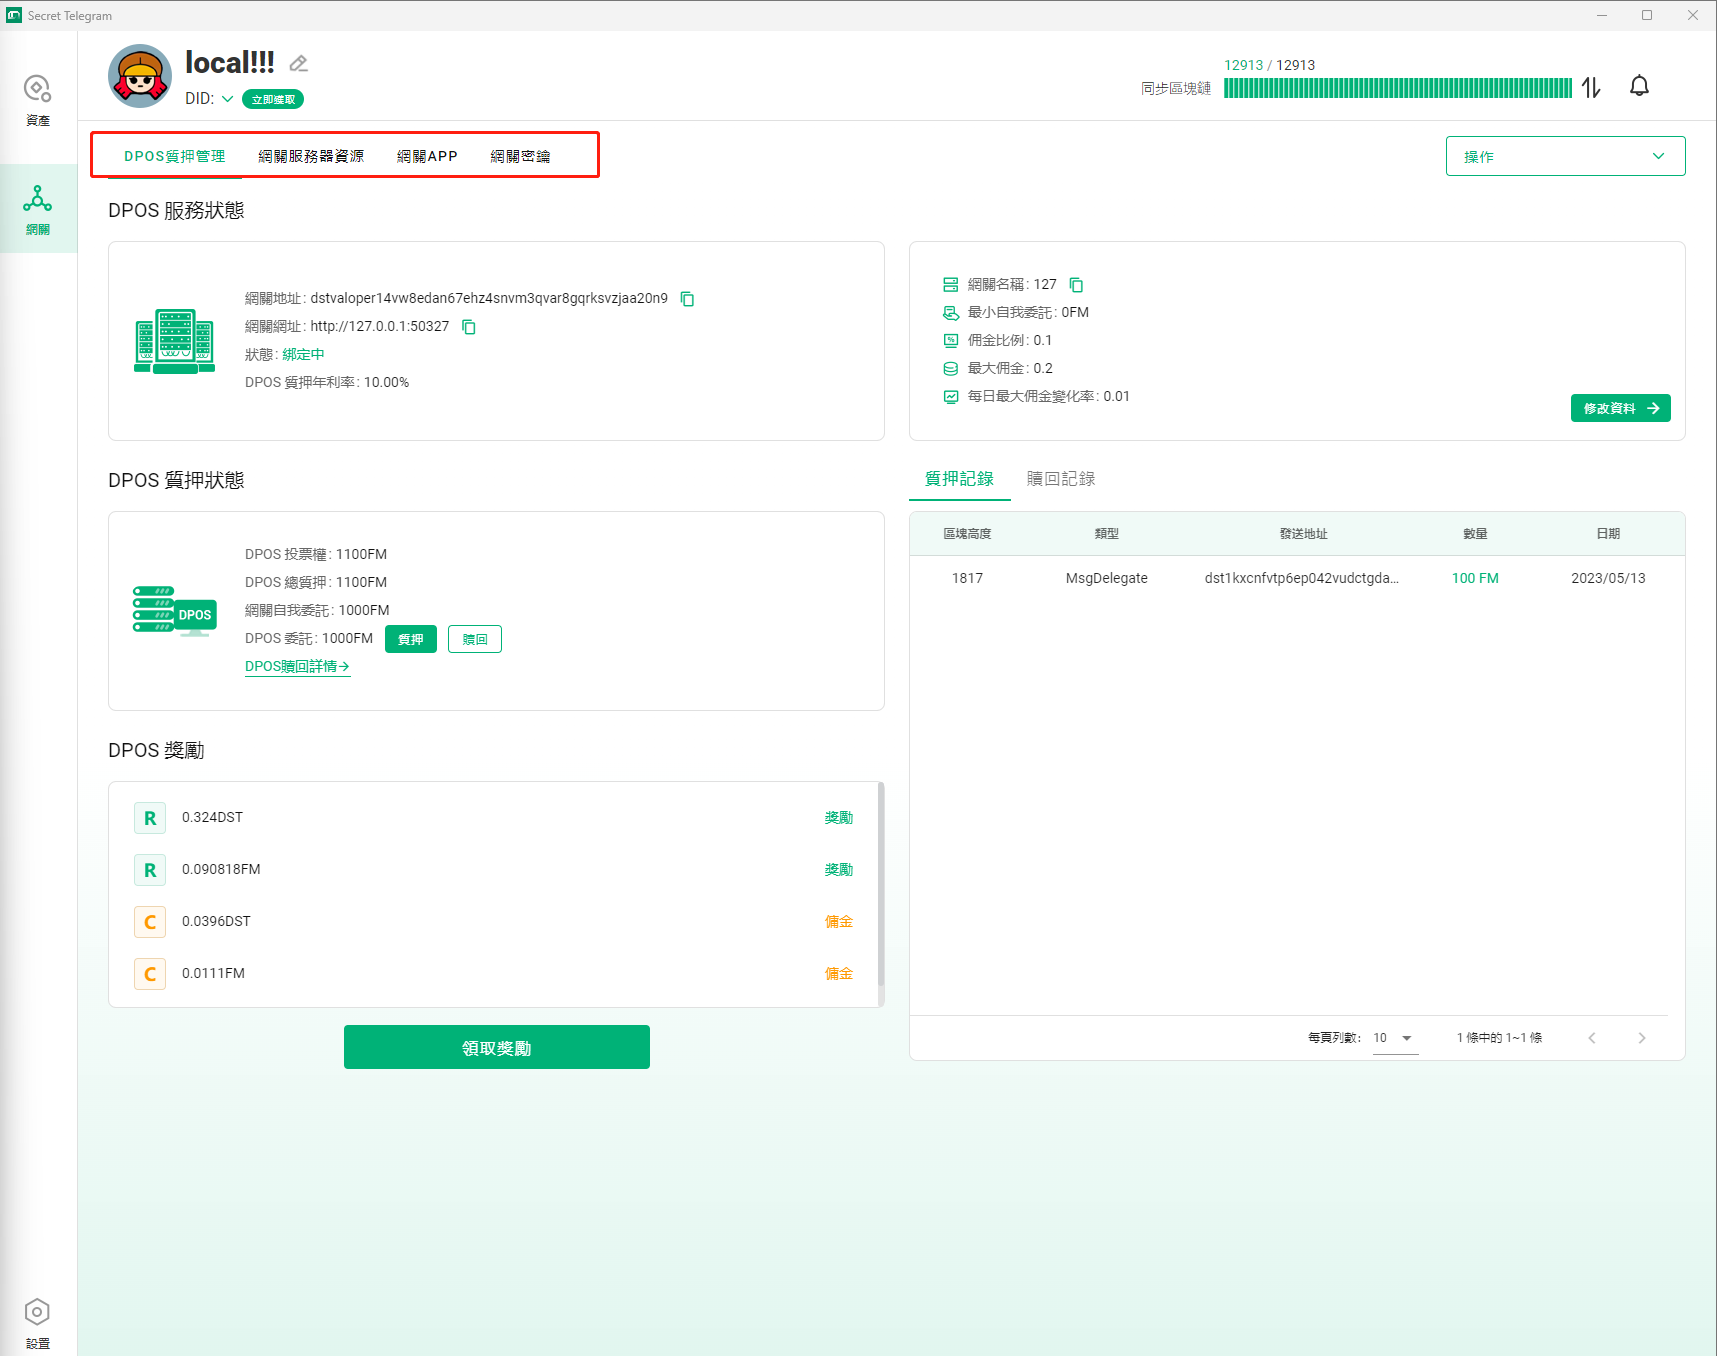Click the block height 1817 cell
The image size is (1717, 1356).
coord(967,578)
